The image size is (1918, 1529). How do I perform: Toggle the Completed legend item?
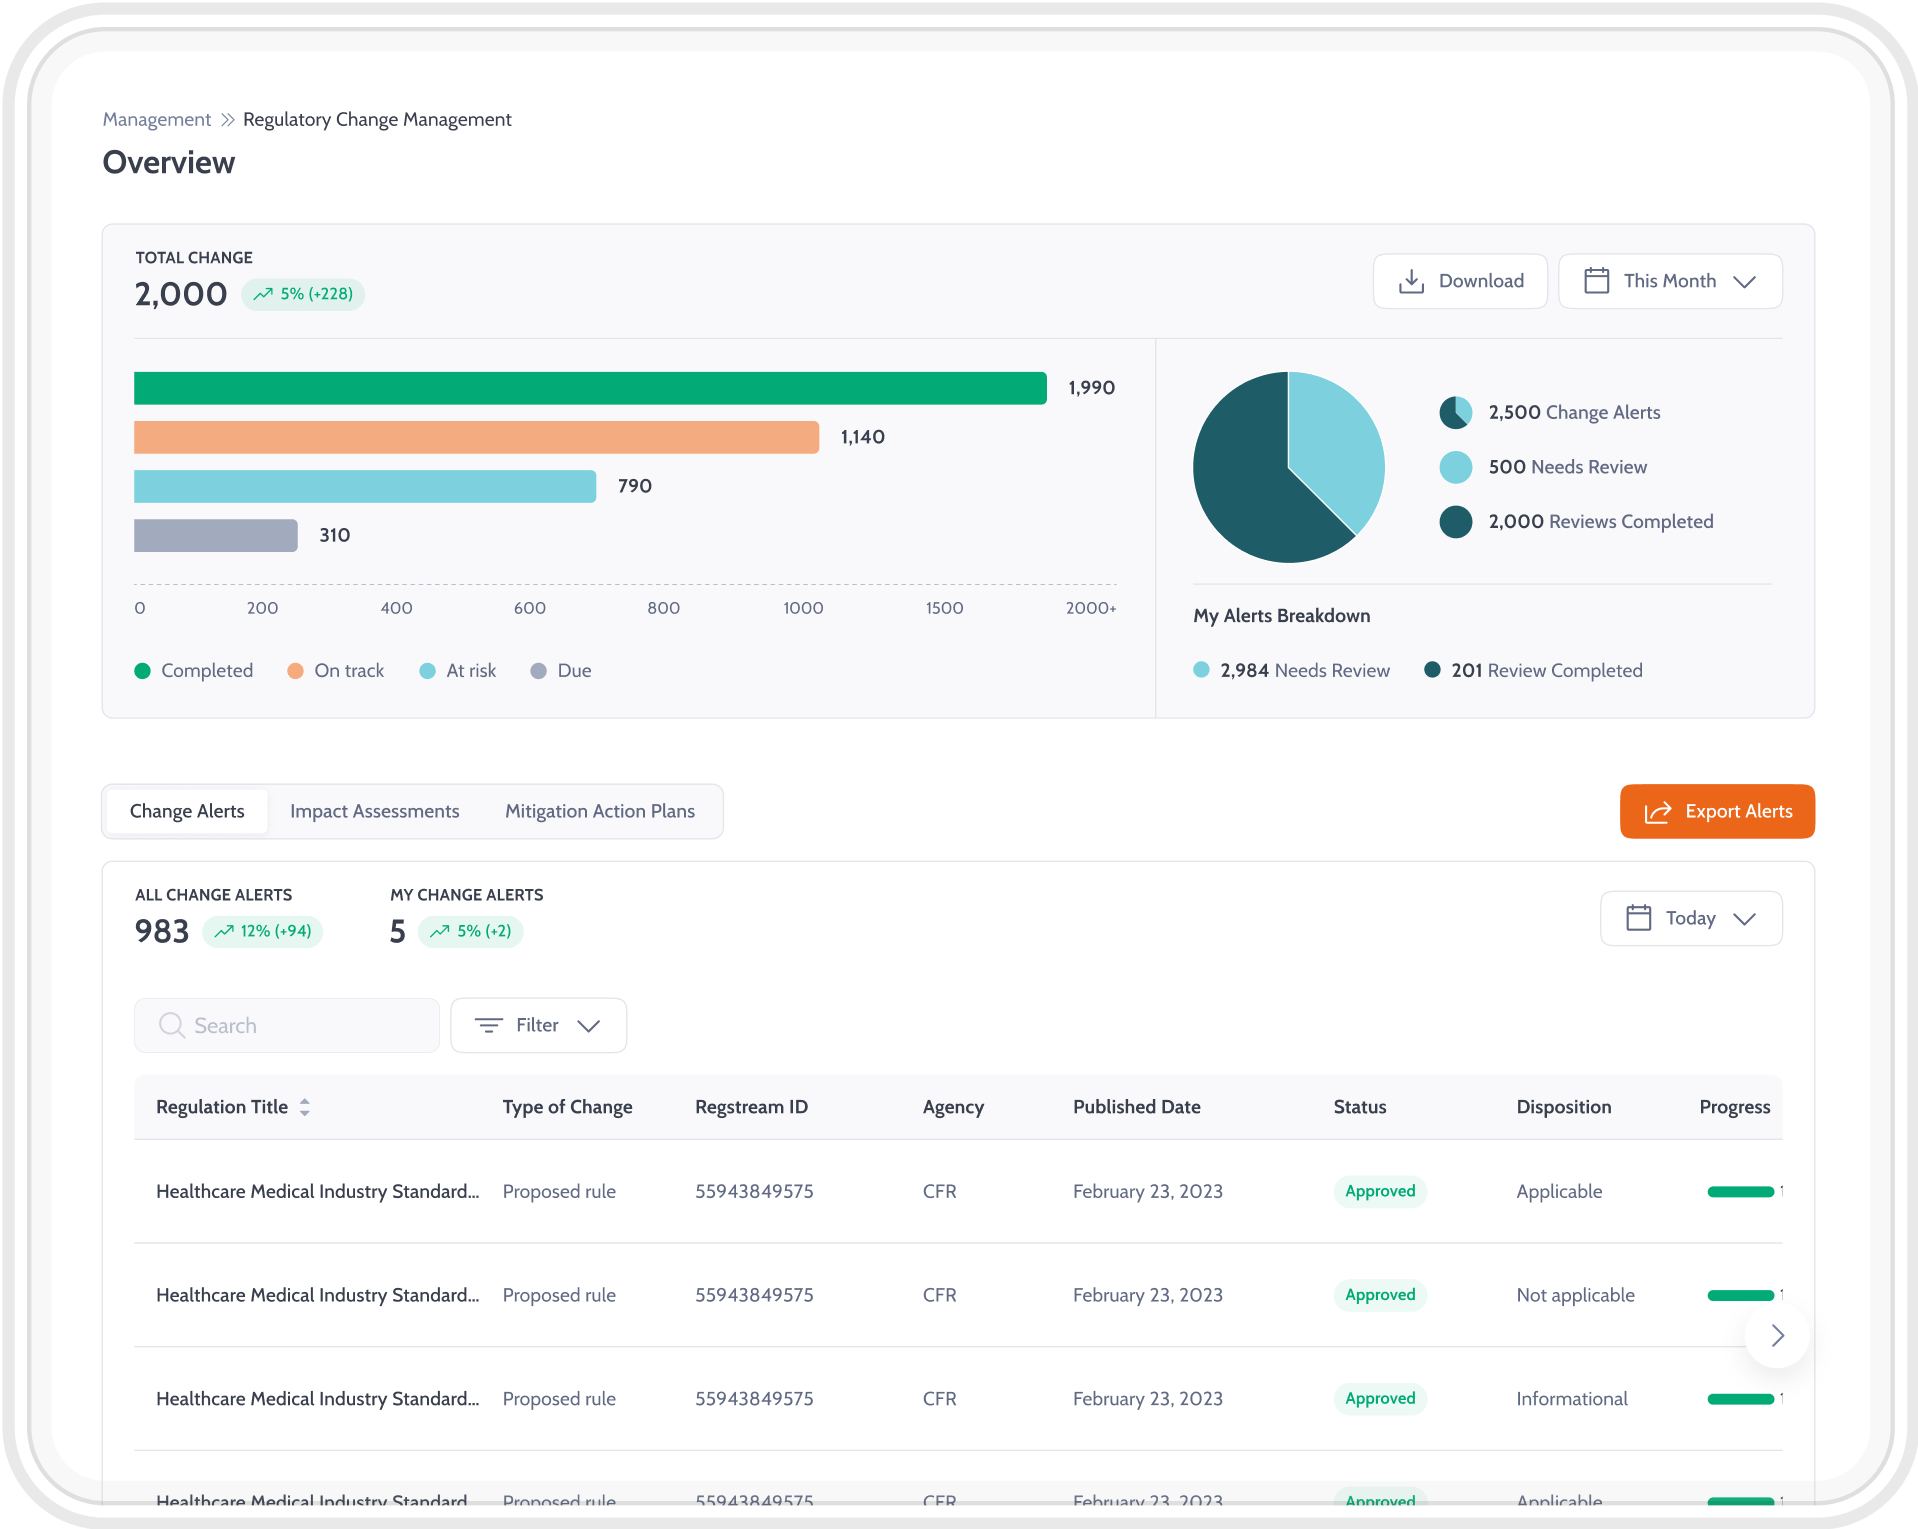[195, 670]
